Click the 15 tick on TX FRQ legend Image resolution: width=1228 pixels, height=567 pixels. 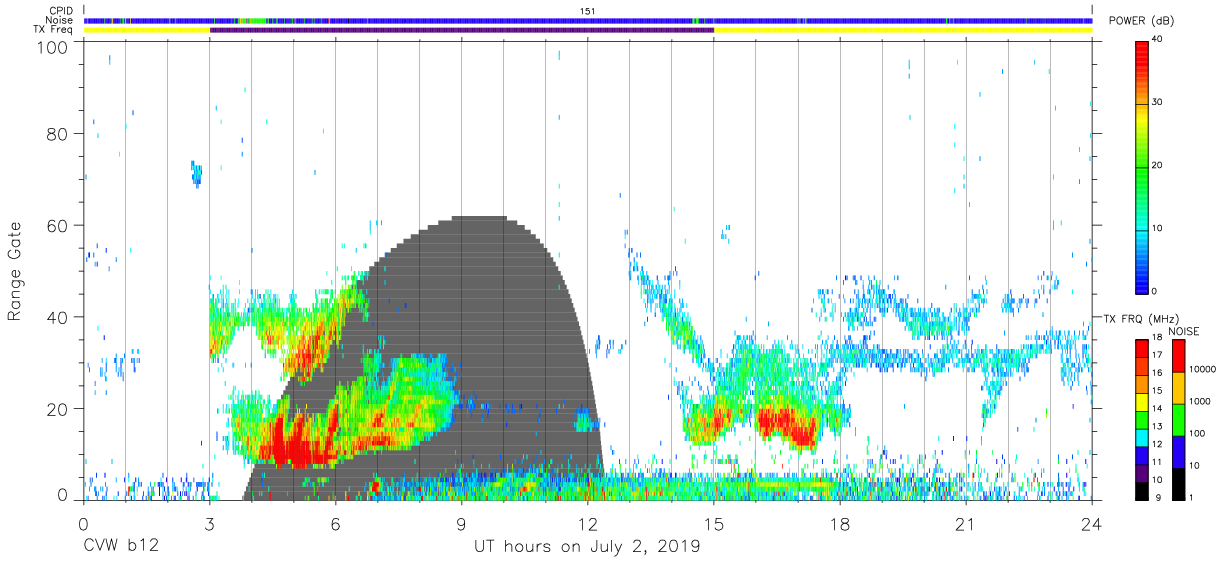pyautogui.click(x=1155, y=391)
